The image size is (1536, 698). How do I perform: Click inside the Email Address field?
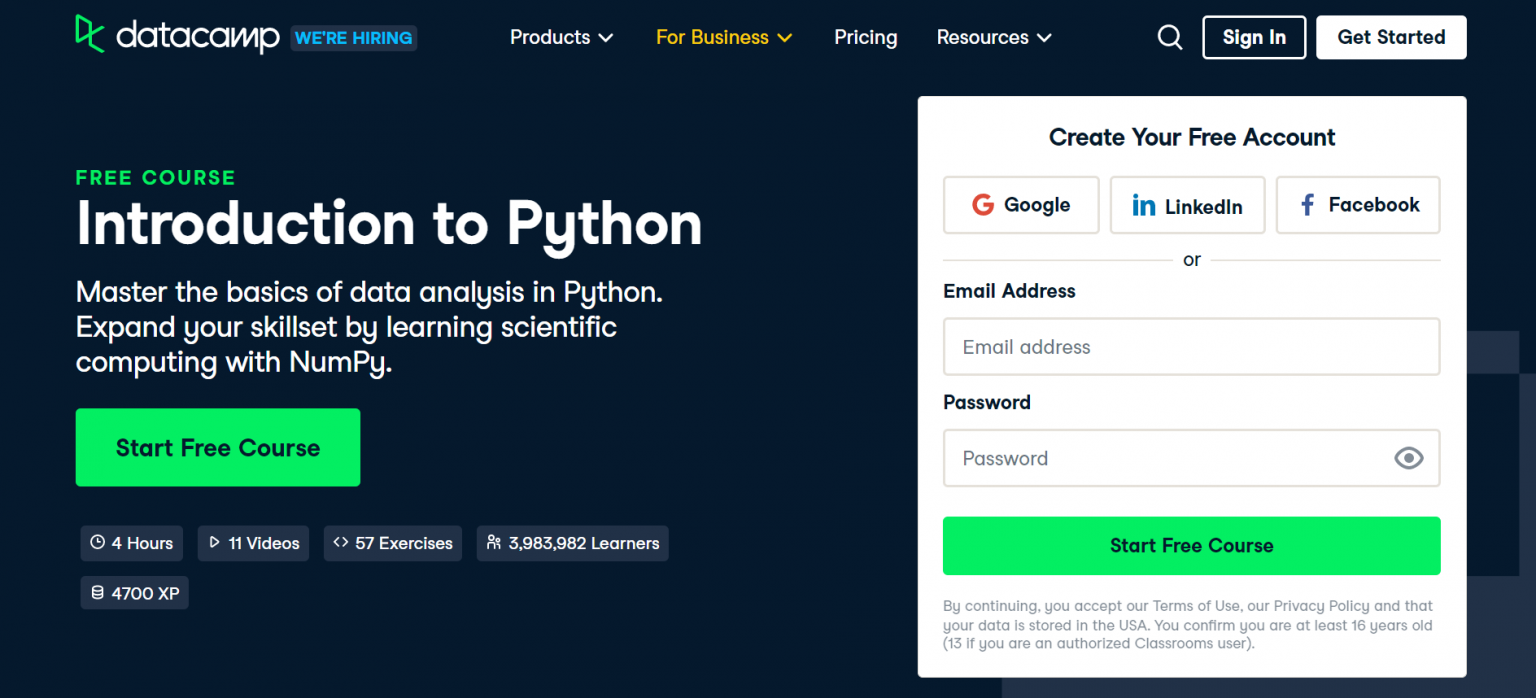click(1191, 347)
